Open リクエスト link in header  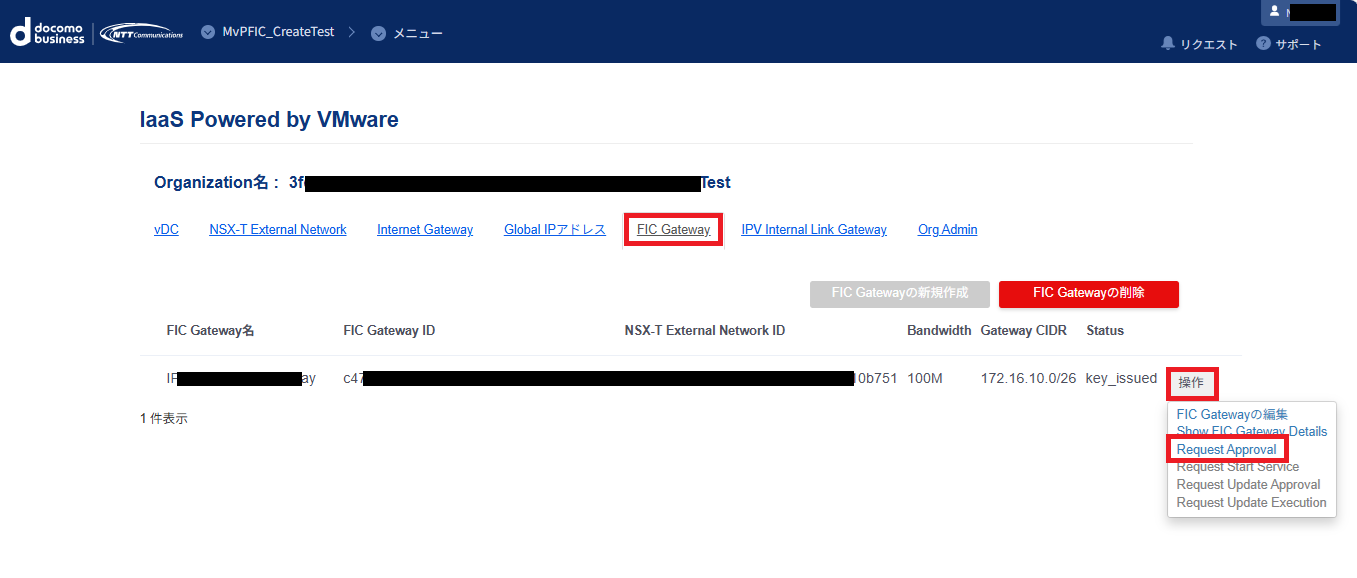coord(1209,44)
